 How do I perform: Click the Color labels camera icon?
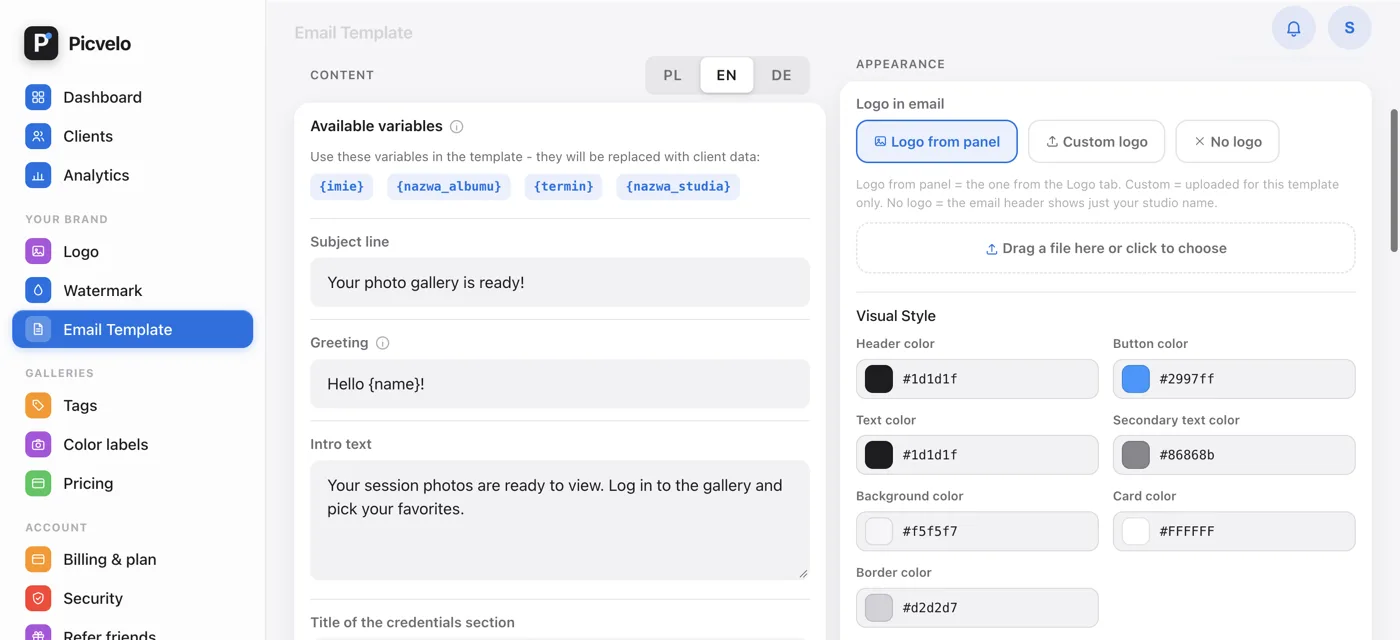(38, 445)
